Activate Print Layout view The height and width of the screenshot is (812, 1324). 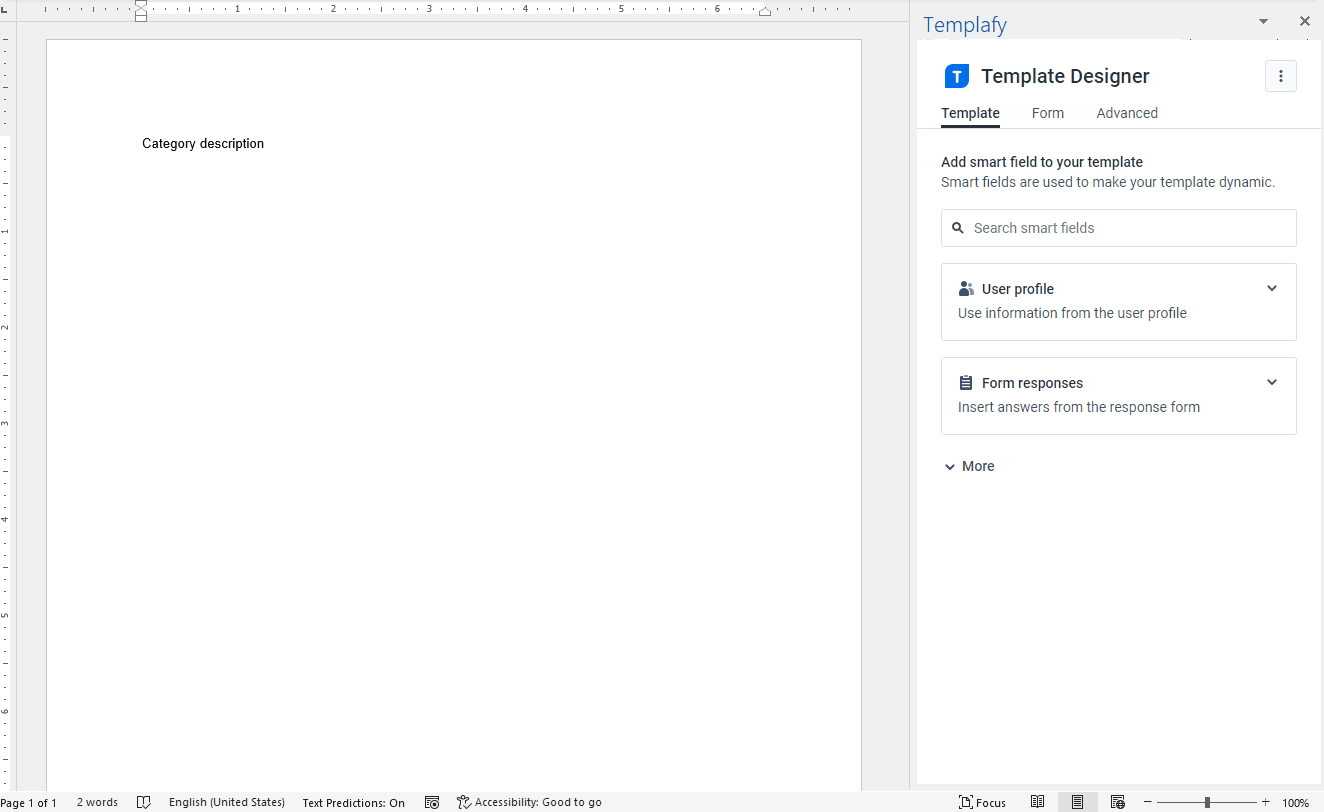[x=1077, y=801]
